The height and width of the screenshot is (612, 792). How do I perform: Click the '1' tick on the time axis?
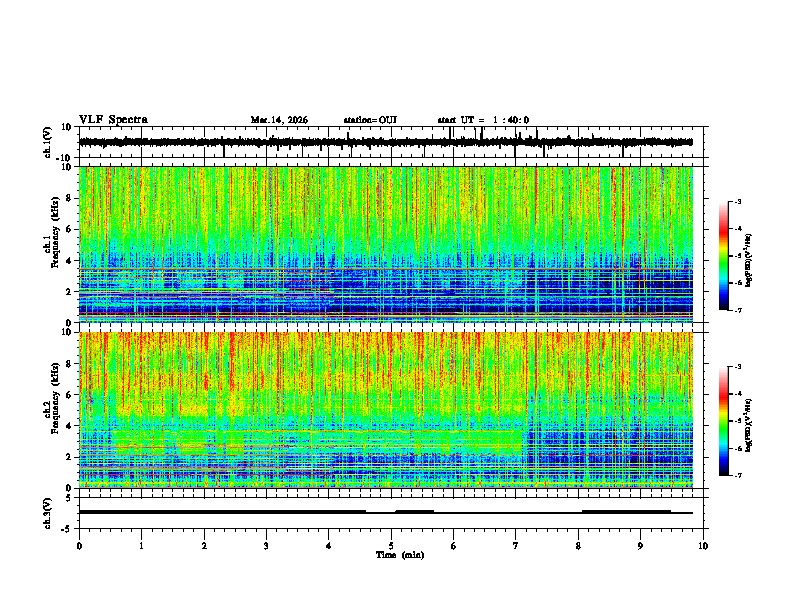pyautogui.click(x=141, y=546)
